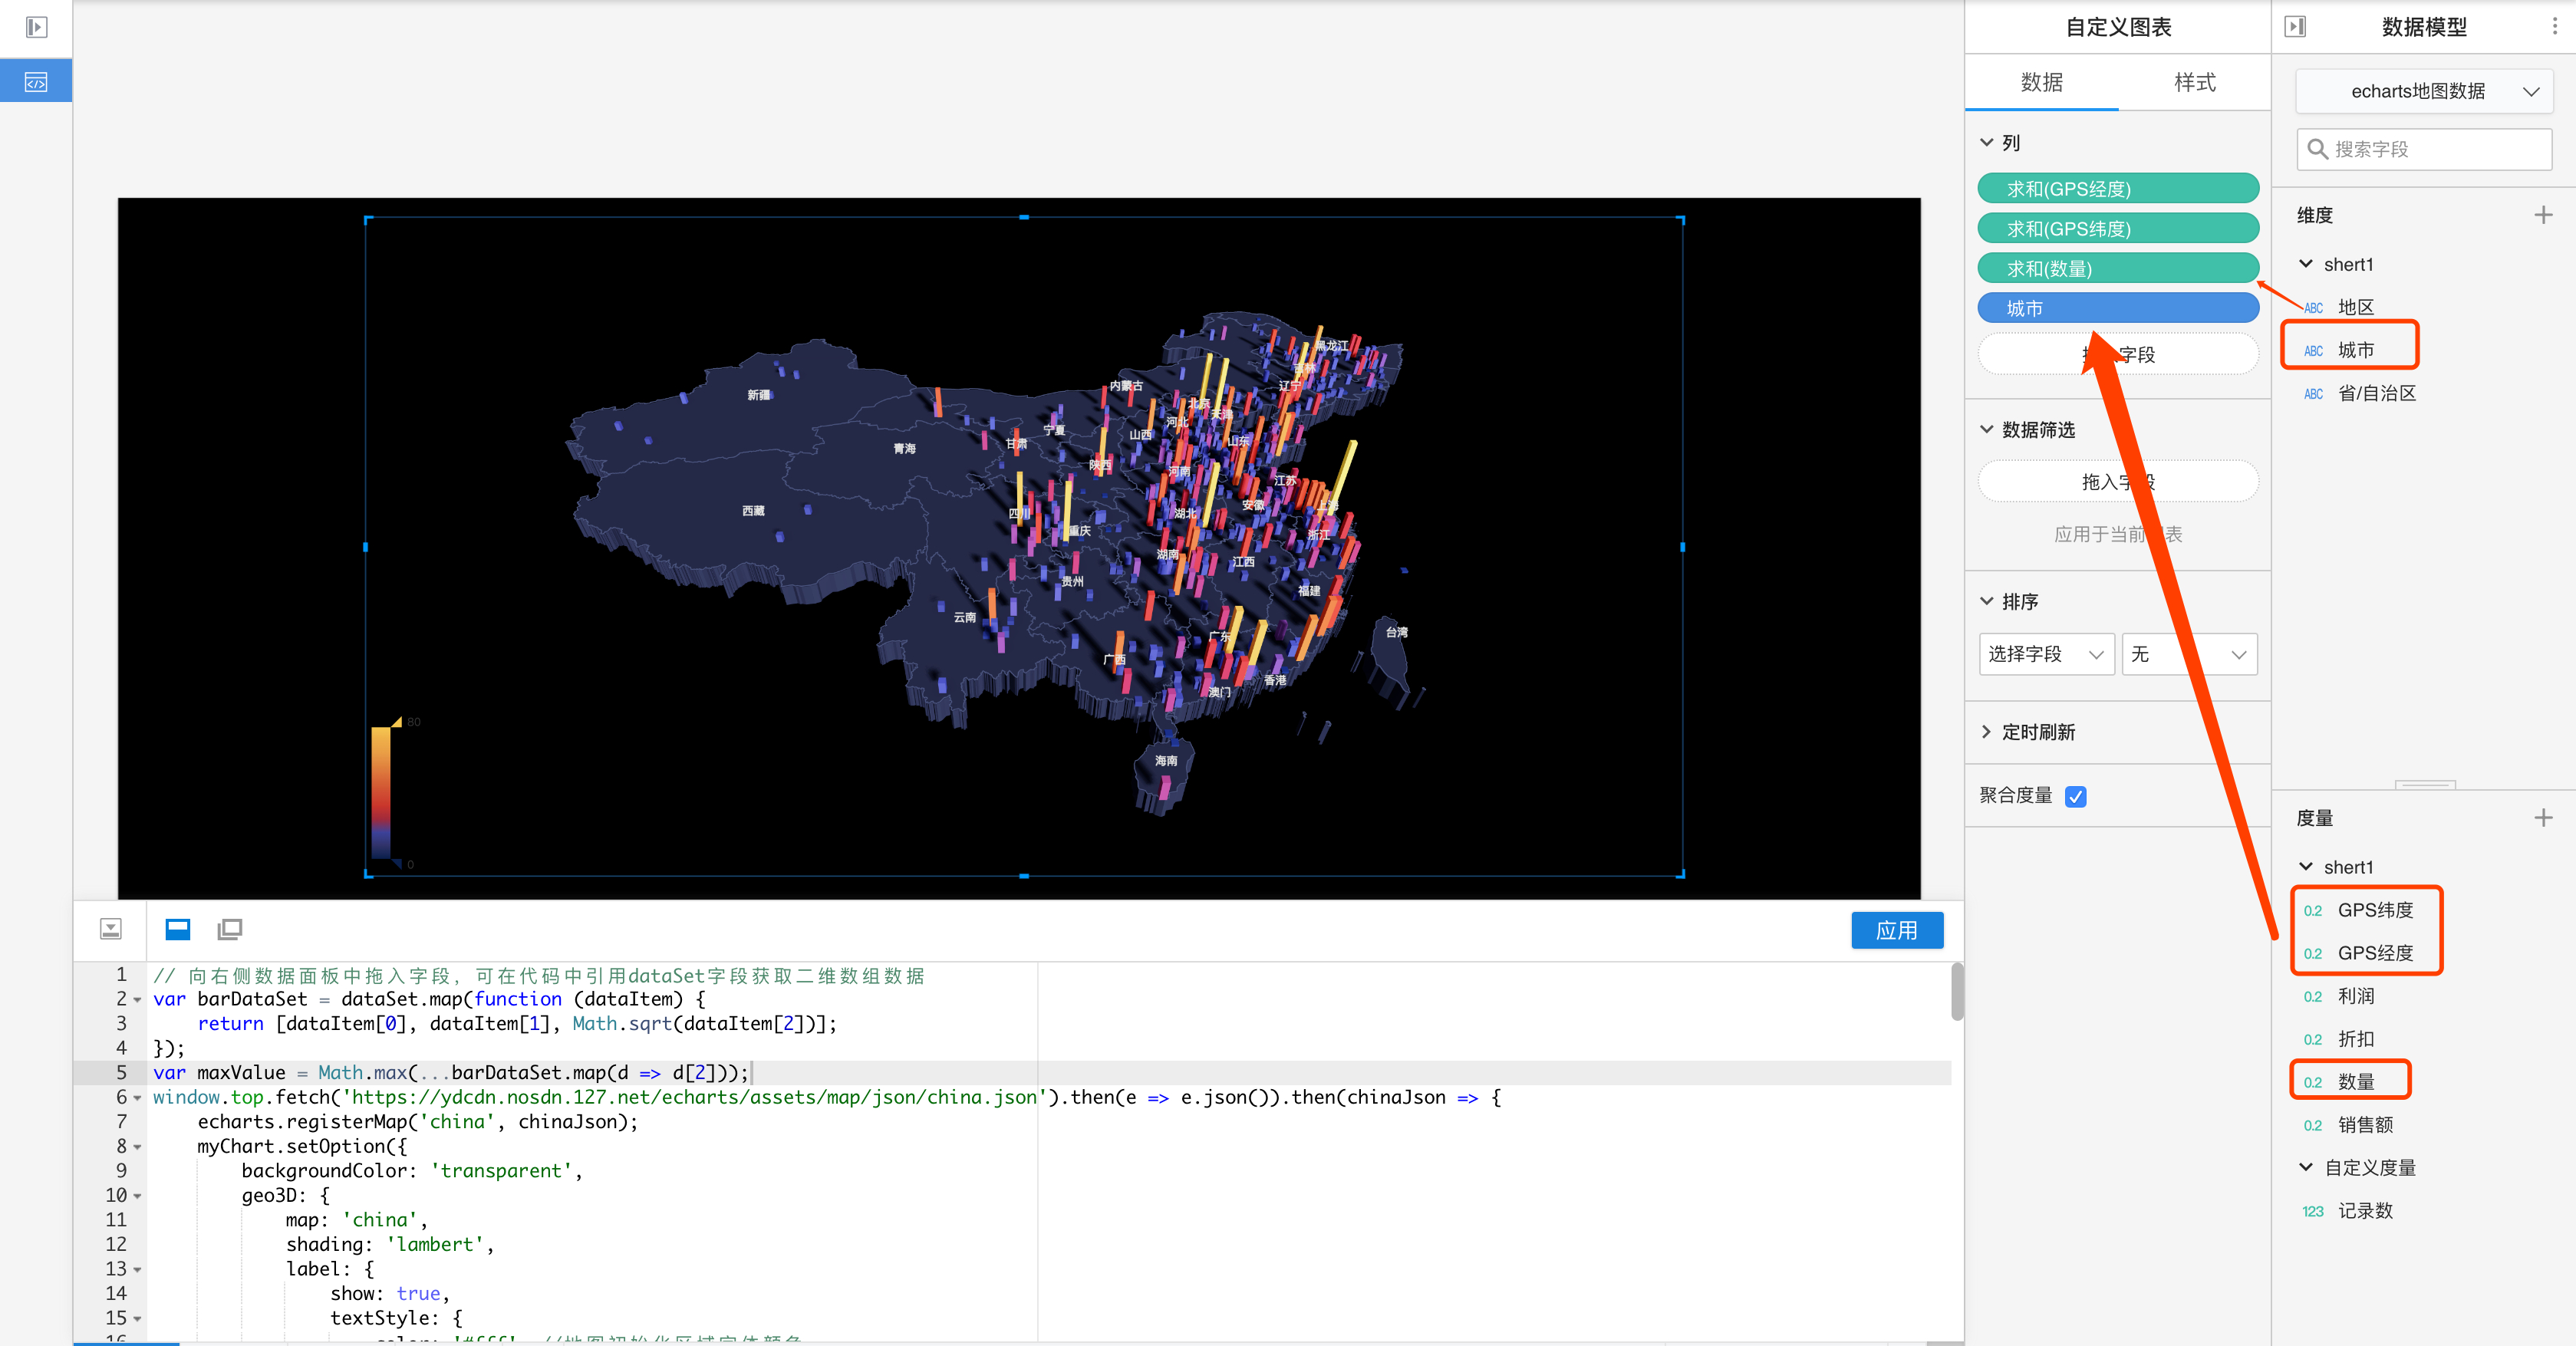The width and height of the screenshot is (2576, 1346).
Task: Click the plus icon beside 维度
Action: pyautogui.click(x=2543, y=215)
